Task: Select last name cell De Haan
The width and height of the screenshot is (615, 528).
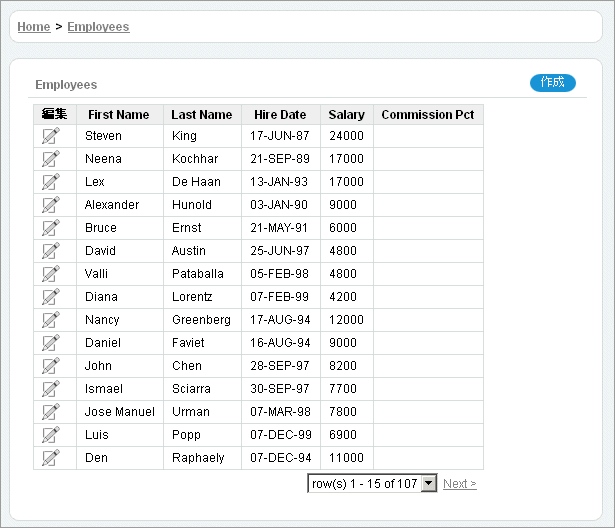Action: (x=197, y=182)
